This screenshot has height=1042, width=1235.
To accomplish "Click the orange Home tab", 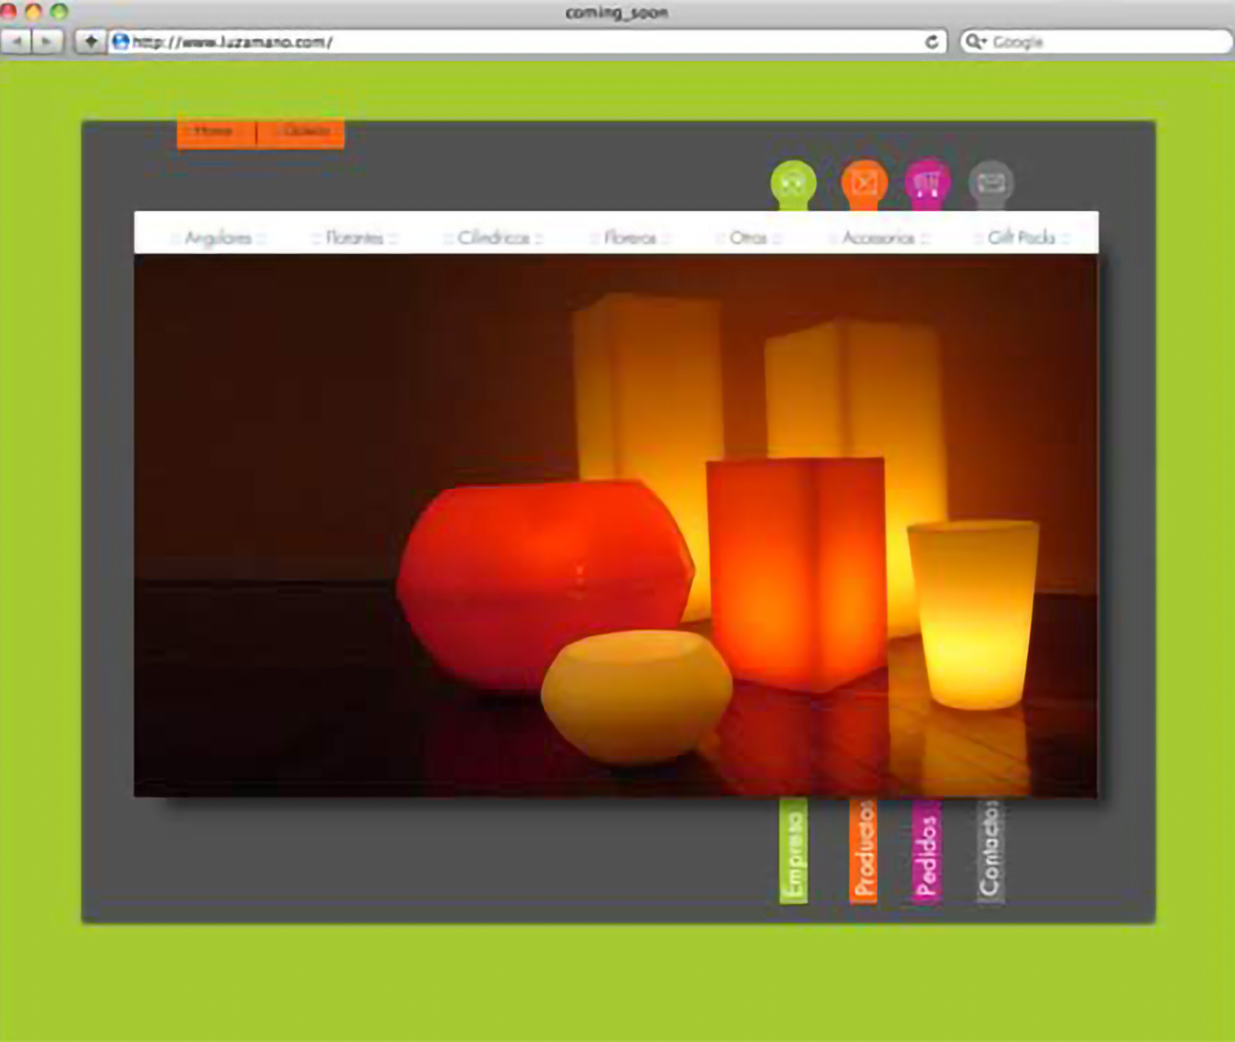I will pos(215,132).
